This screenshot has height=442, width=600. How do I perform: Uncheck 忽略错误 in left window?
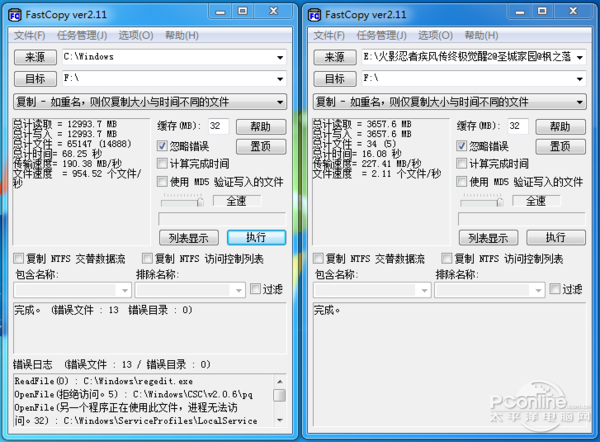click(162, 146)
